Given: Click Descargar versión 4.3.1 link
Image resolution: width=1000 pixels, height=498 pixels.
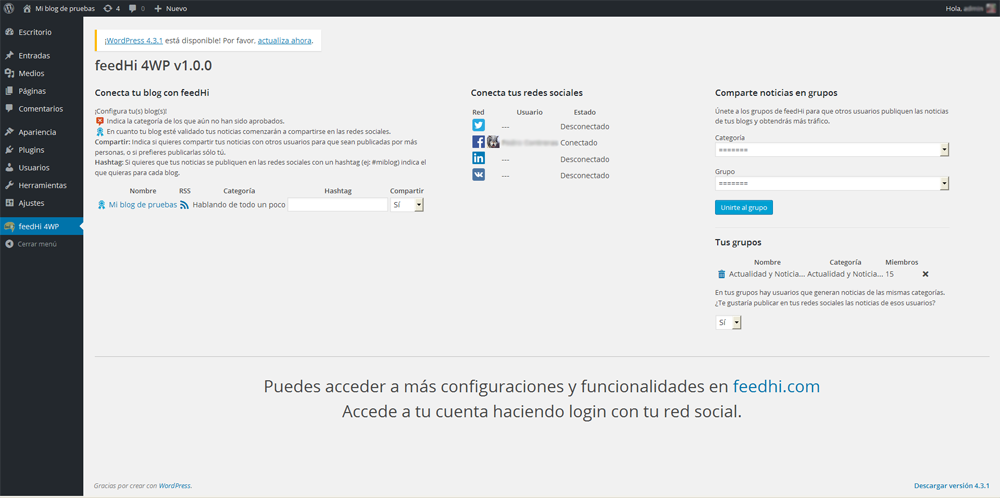Looking at the screenshot, I should [952, 485].
